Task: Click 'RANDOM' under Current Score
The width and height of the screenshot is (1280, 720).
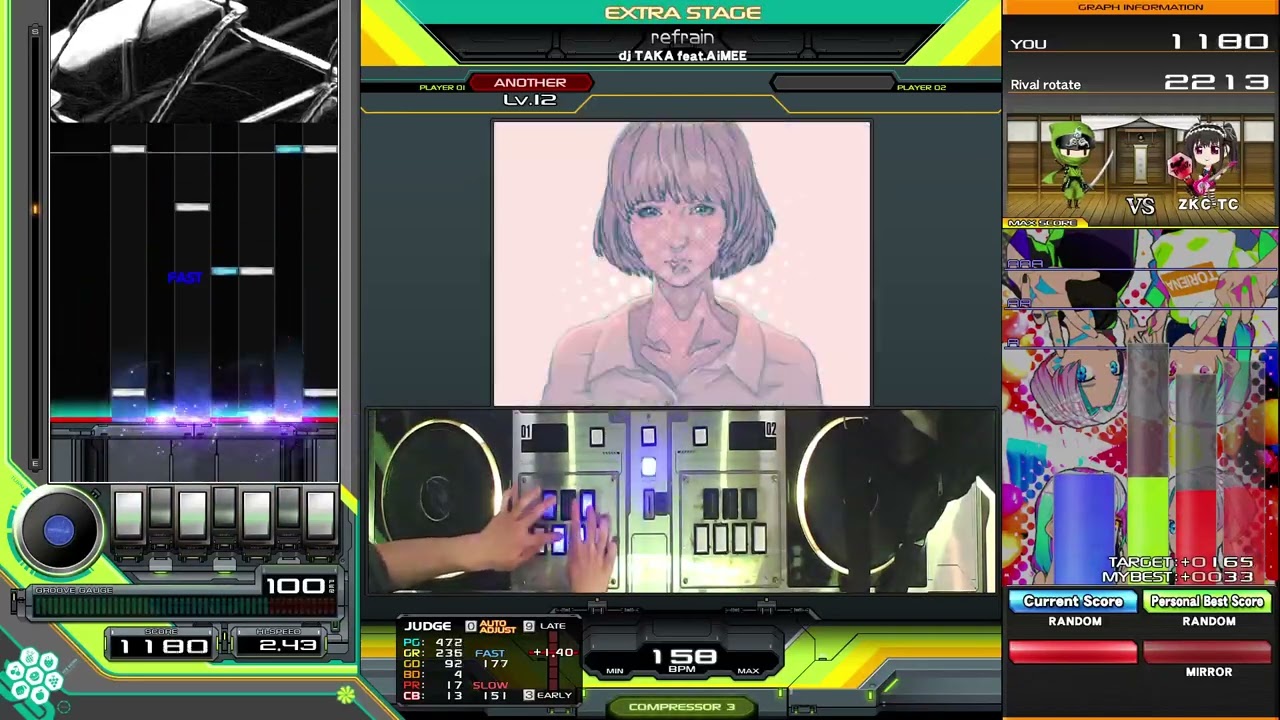Action: click(x=1075, y=622)
